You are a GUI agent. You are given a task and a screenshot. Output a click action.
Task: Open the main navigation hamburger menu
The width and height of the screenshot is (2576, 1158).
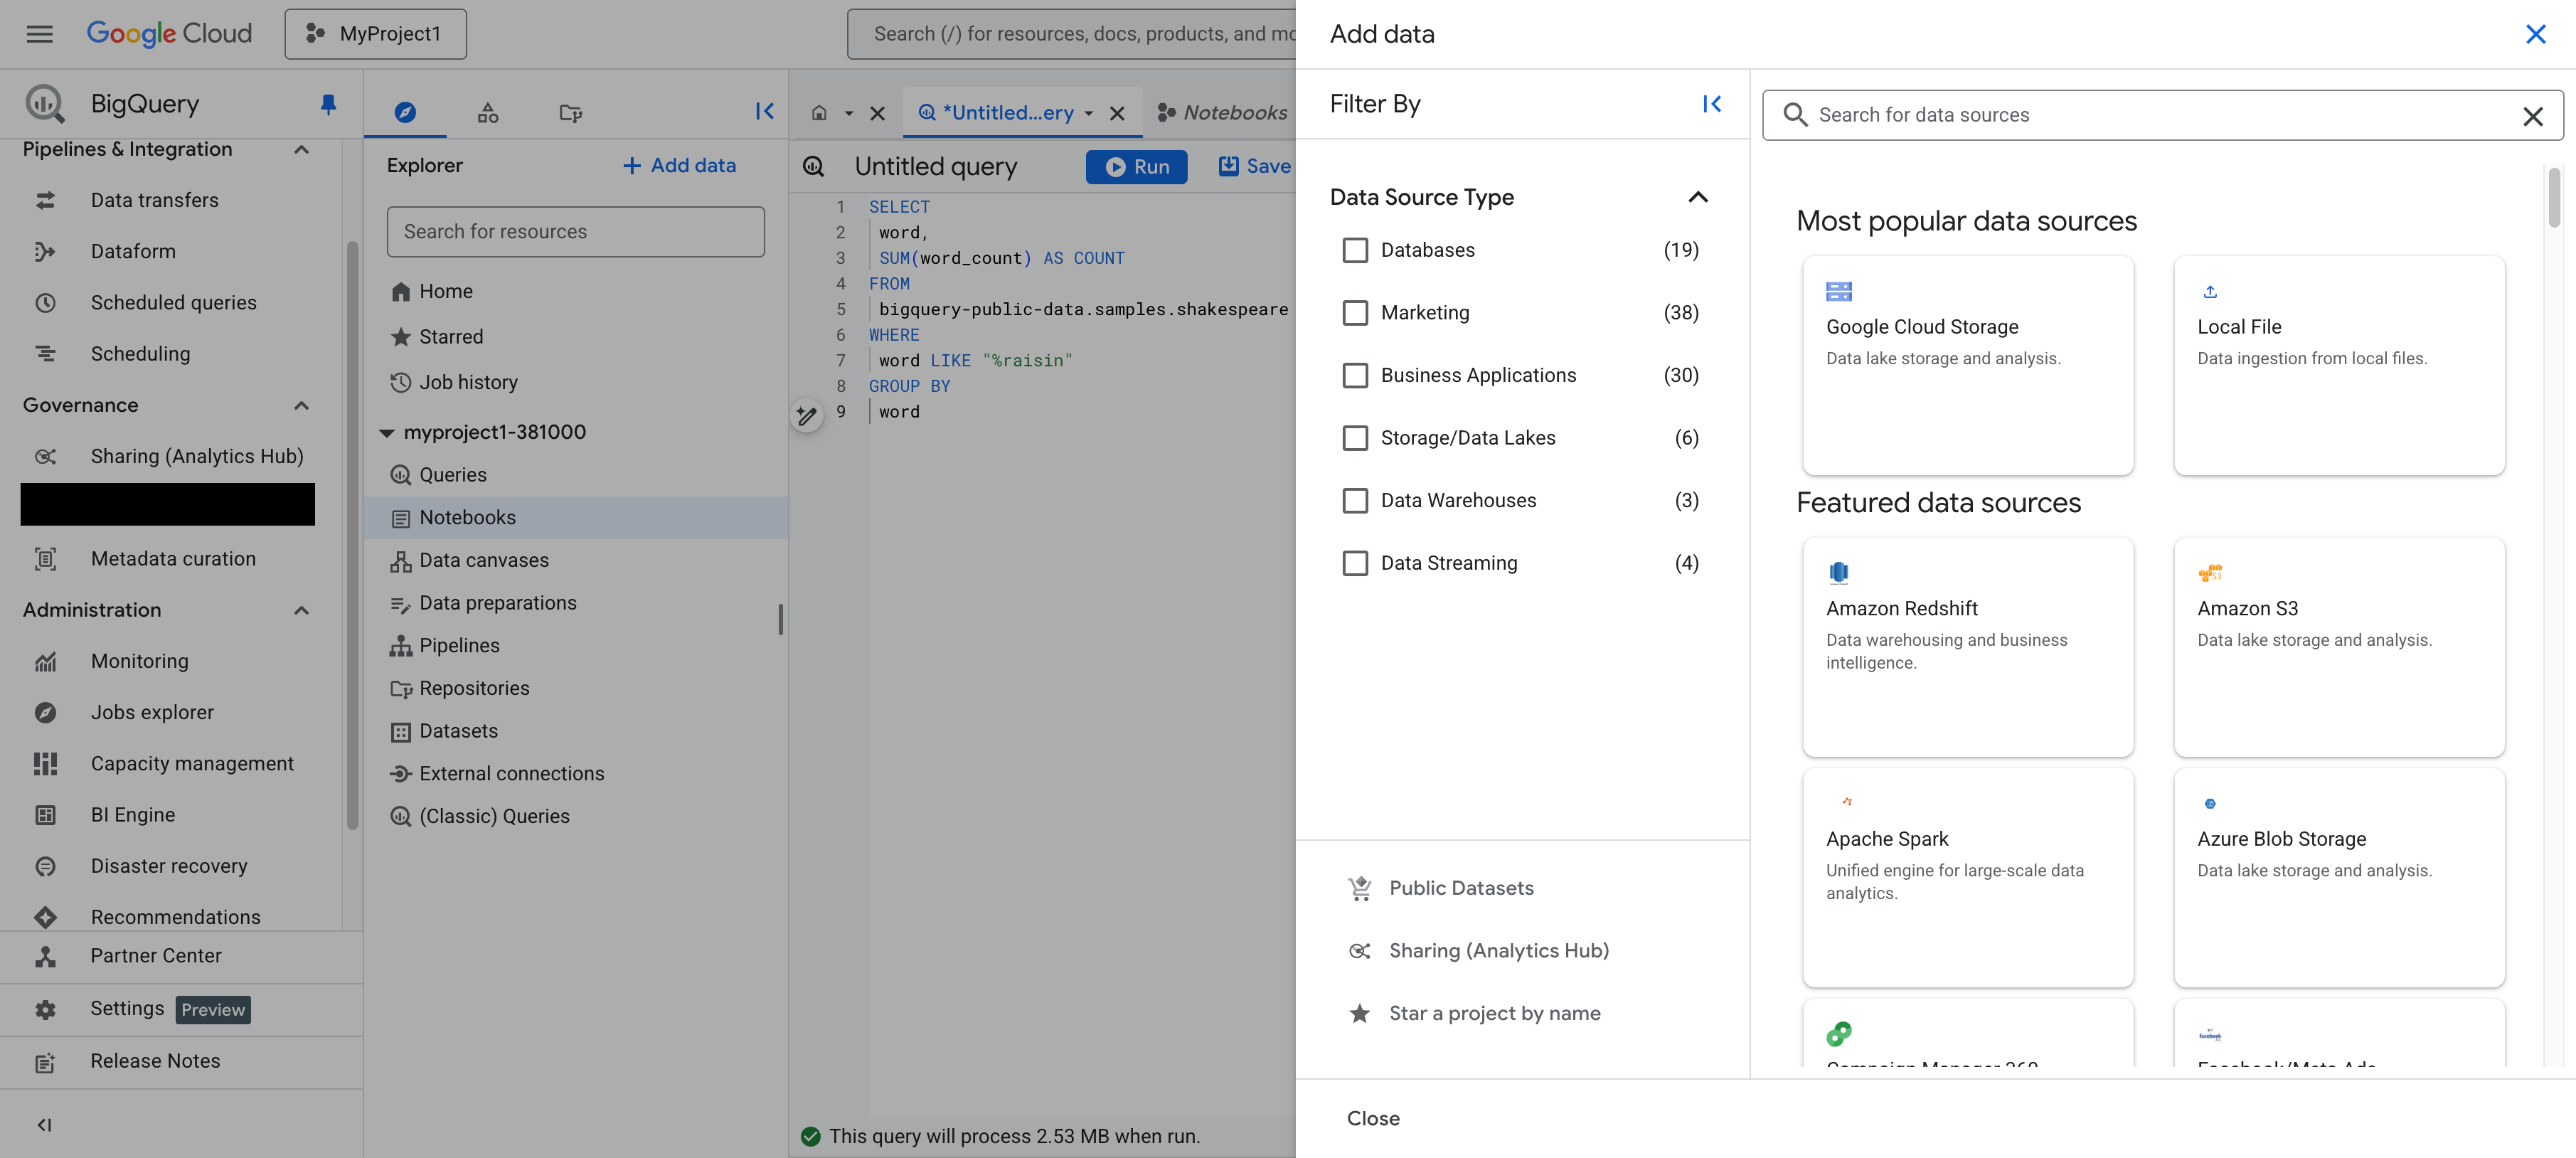tap(39, 33)
